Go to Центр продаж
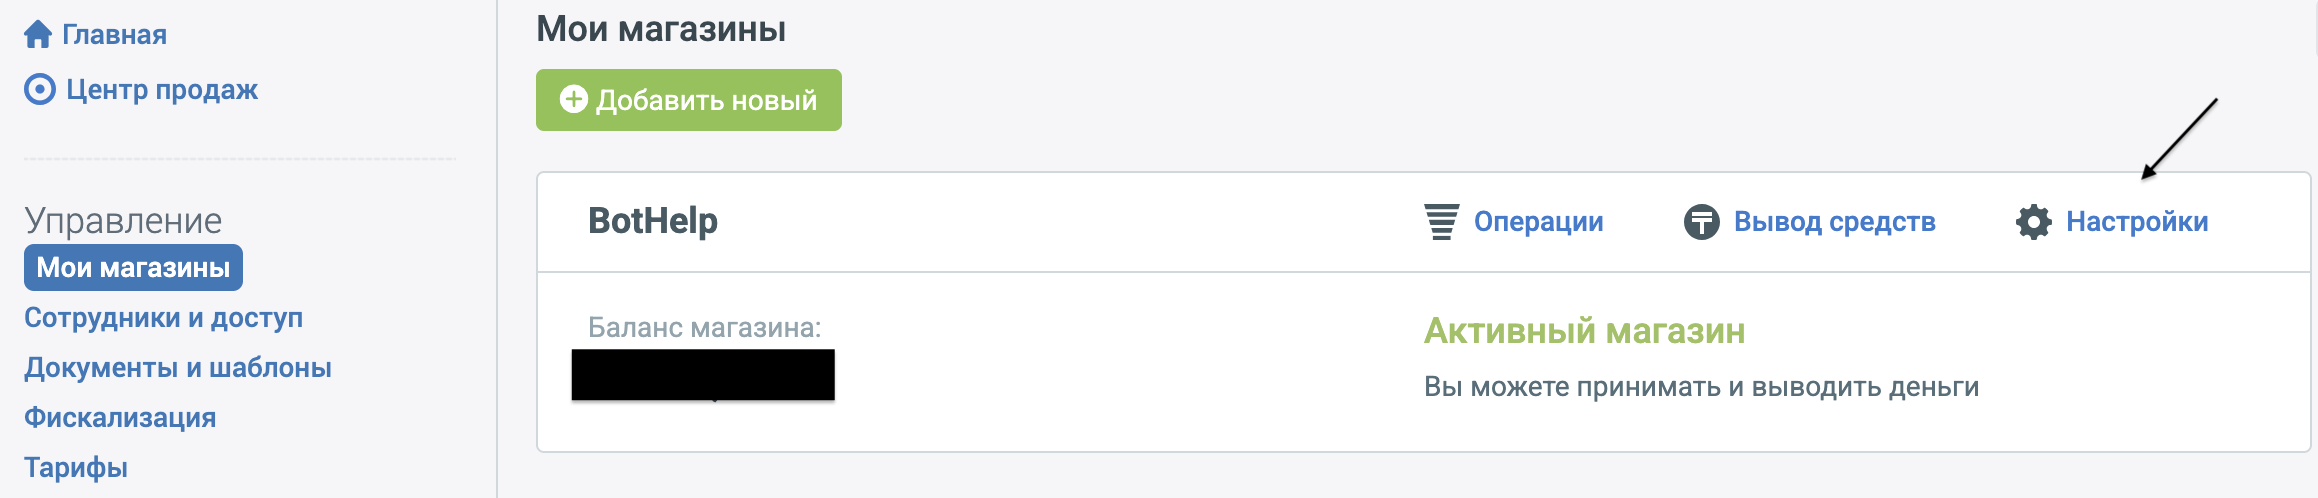 click(162, 90)
